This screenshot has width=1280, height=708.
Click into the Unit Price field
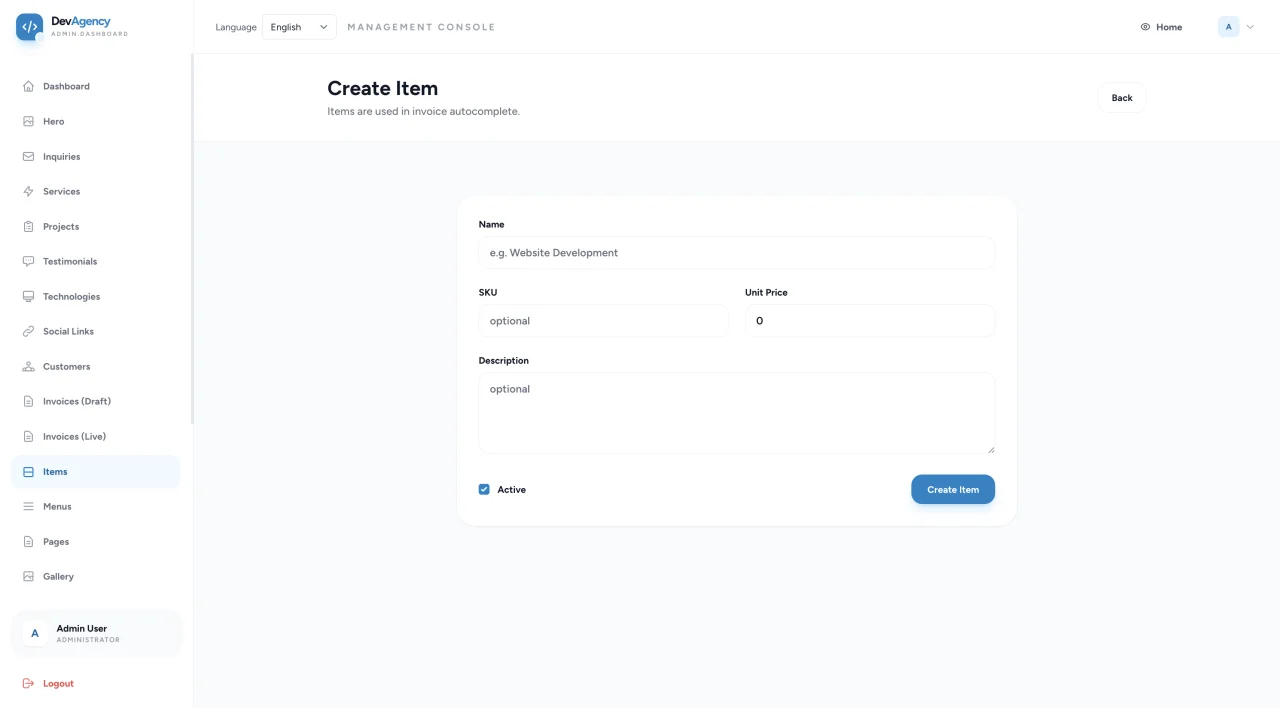click(x=870, y=321)
